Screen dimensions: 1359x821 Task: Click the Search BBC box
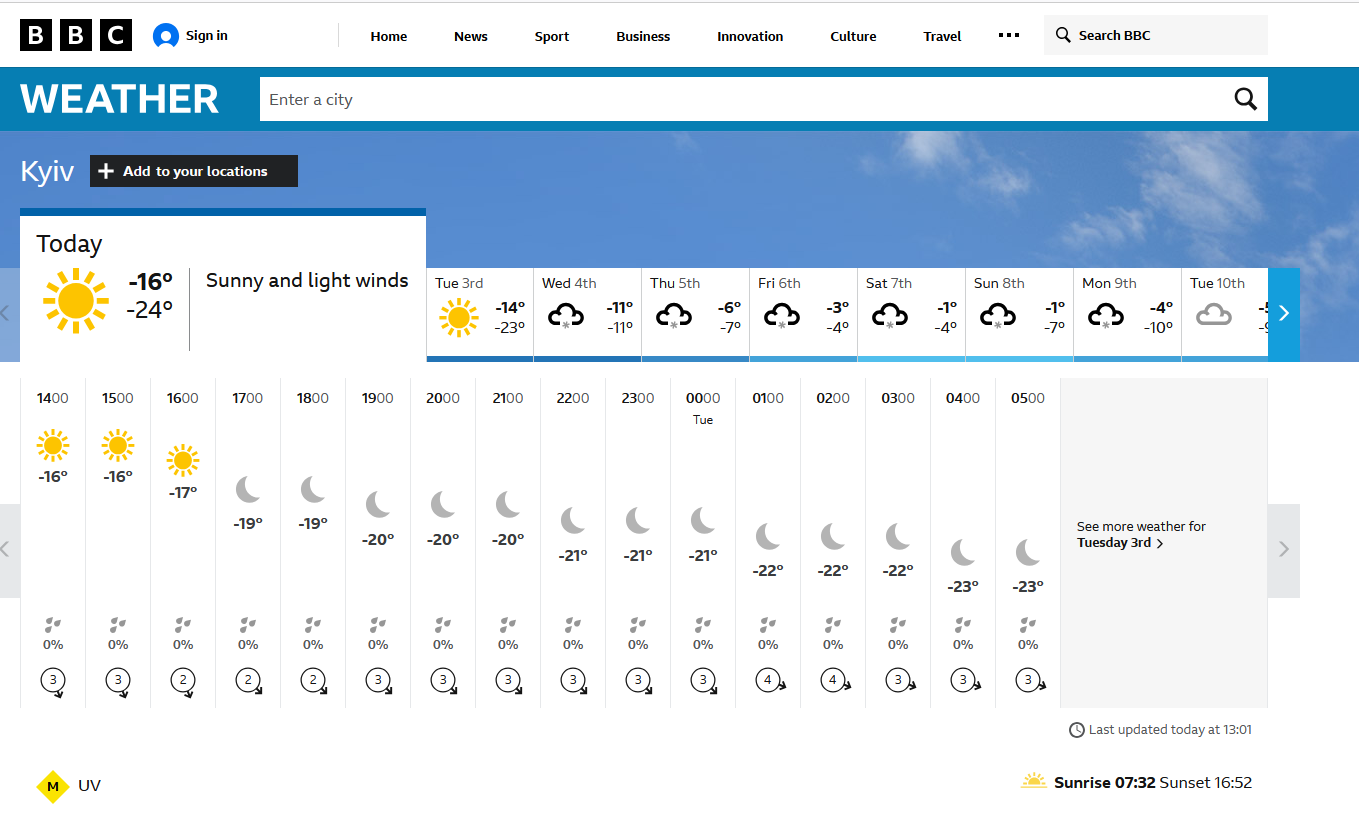click(1156, 35)
